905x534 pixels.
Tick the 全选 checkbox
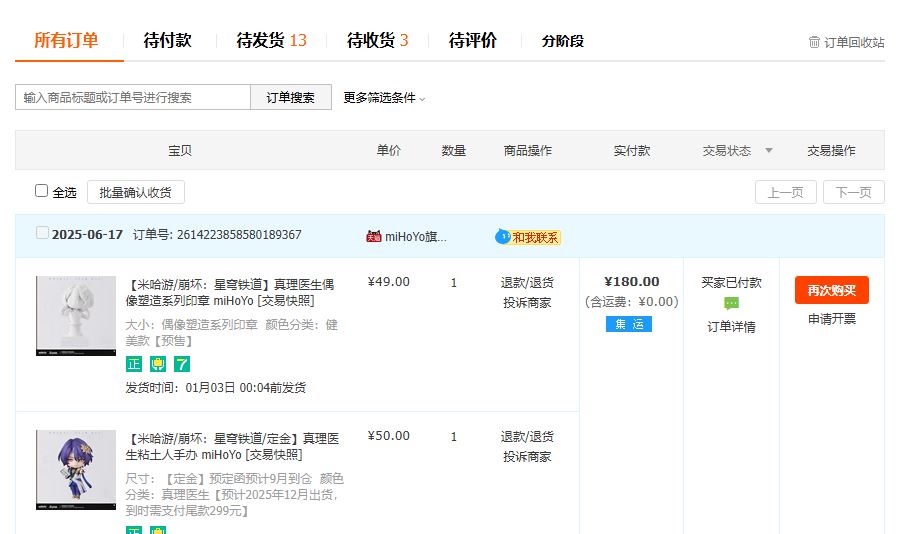point(41,191)
